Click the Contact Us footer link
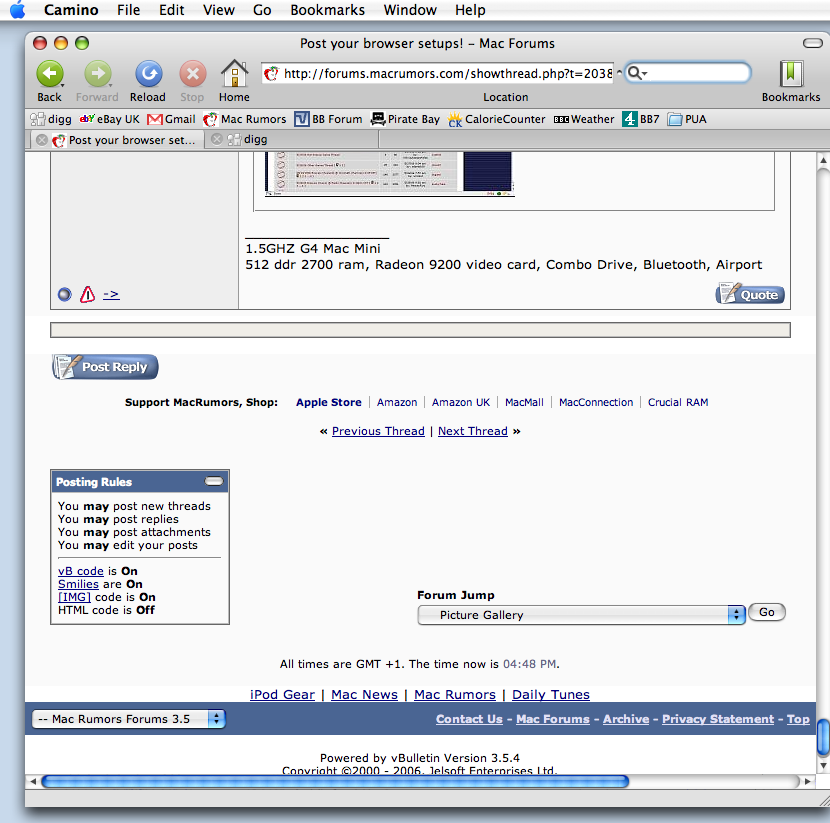 click(x=469, y=719)
